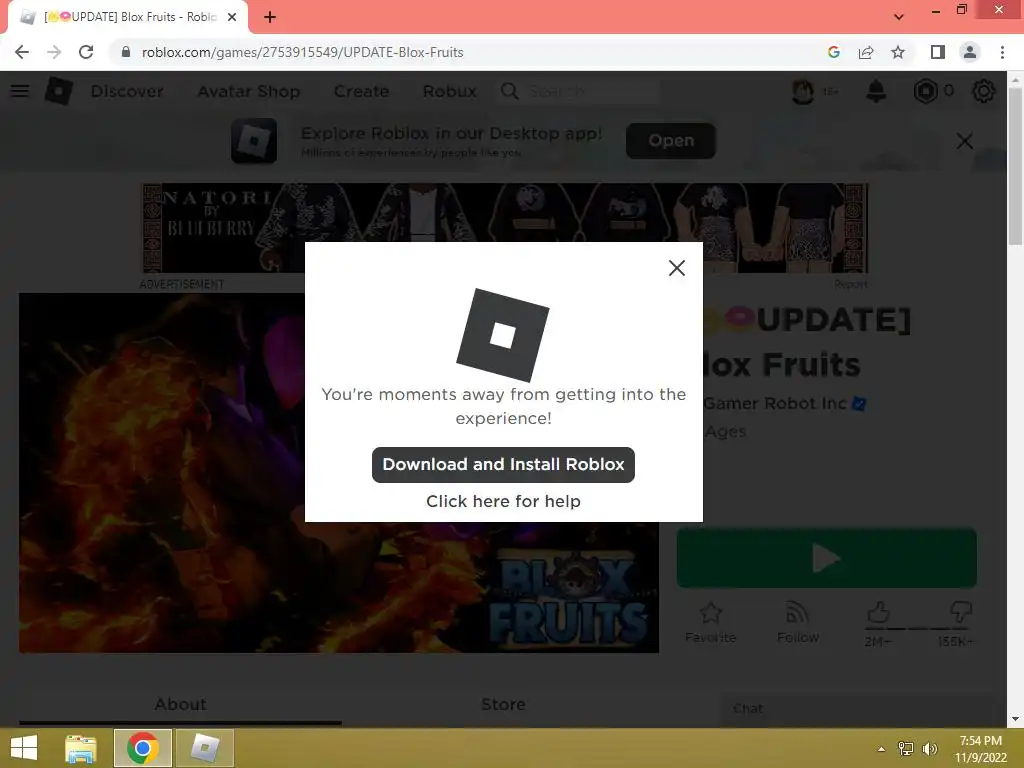Open the Discover menu item
The width and height of the screenshot is (1024, 768).
[x=127, y=91]
